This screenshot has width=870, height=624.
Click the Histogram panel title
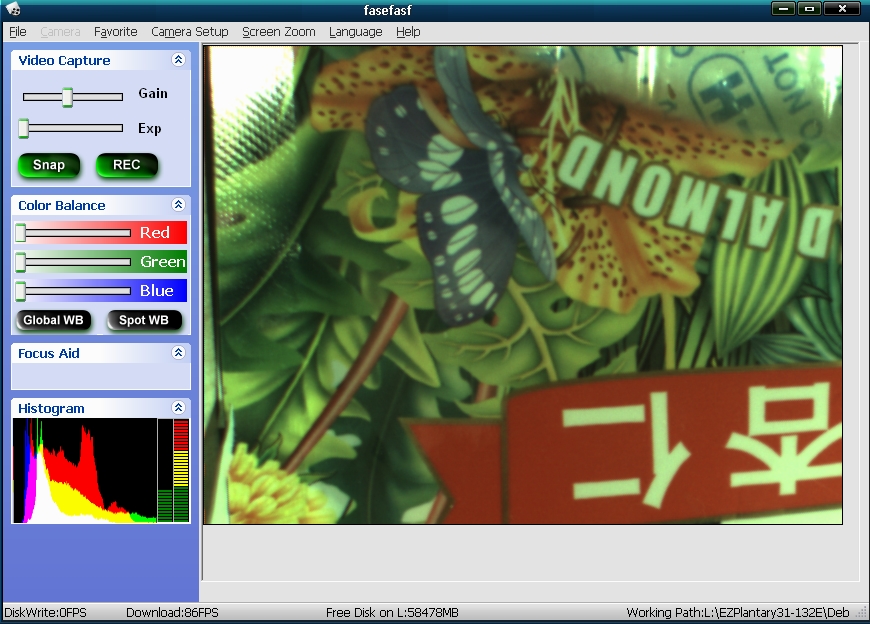pyautogui.click(x=51, y=408)
